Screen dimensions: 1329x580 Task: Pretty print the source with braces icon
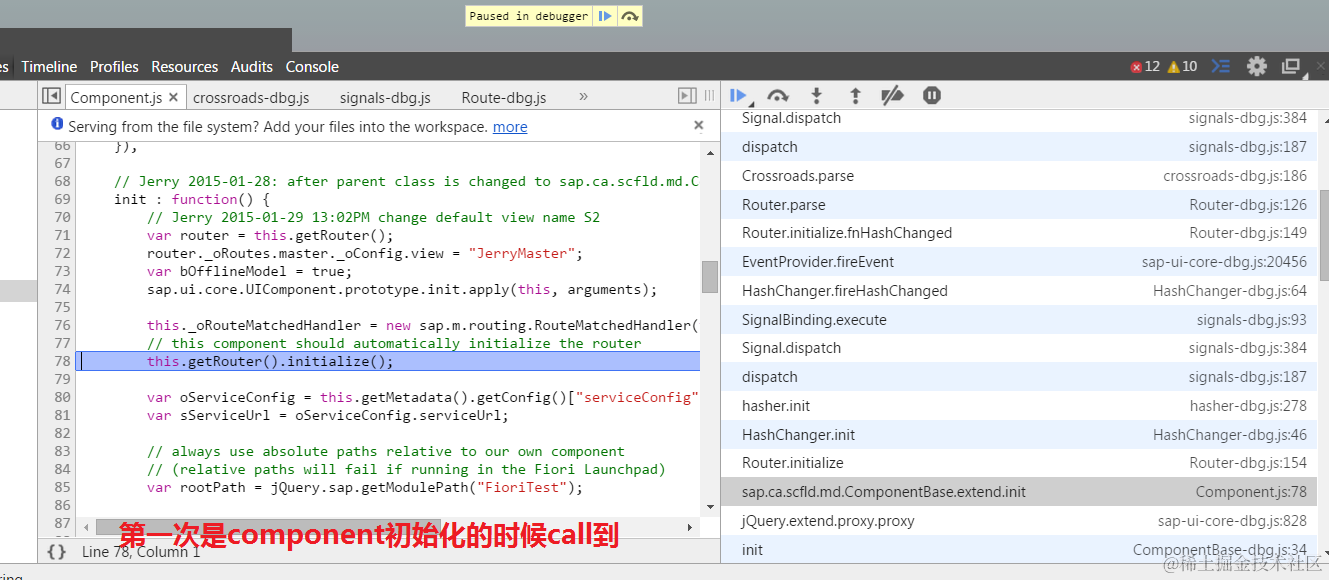click(57, 551)
